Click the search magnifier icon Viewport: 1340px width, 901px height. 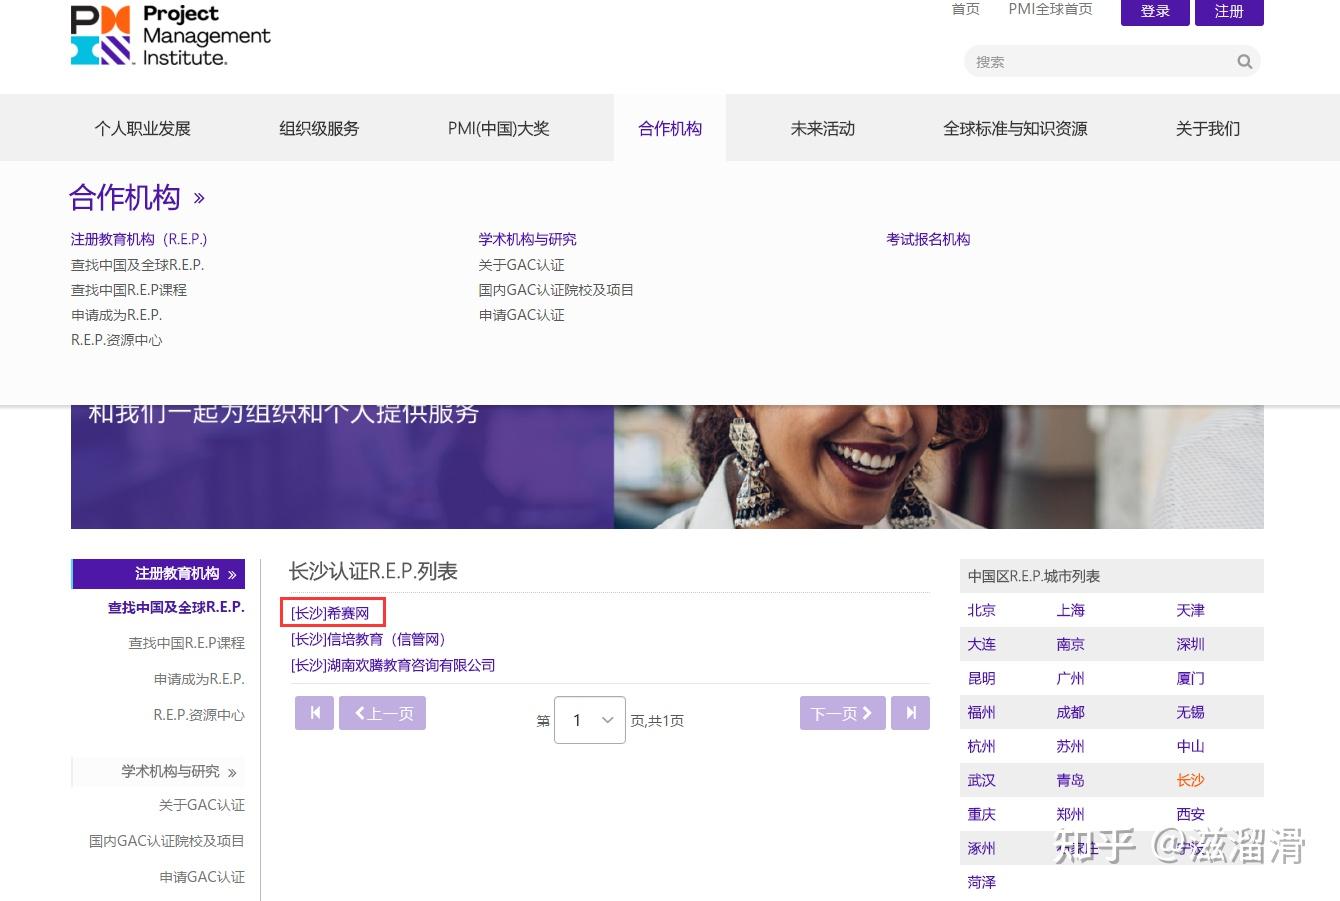click(1244, 61)
